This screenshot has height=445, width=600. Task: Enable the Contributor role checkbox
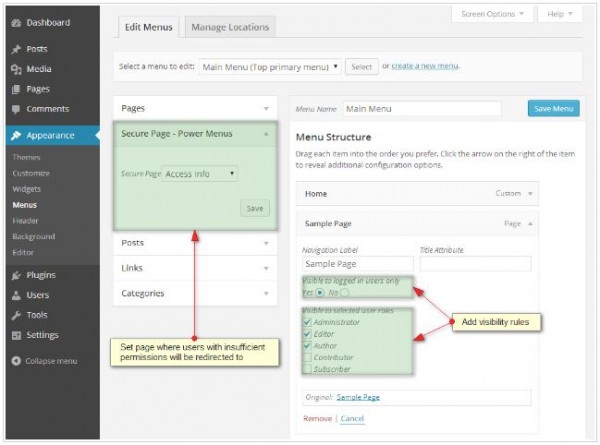[x=307, y=356]
